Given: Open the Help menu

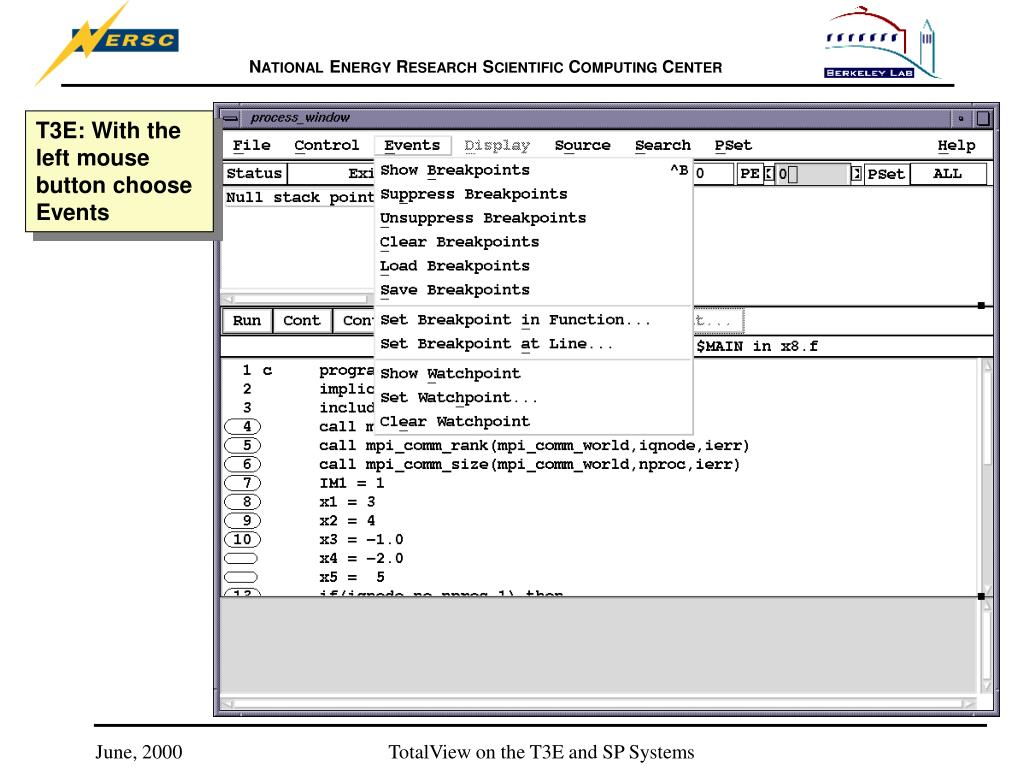Looking at the screenshot, I should pos(956,145).
